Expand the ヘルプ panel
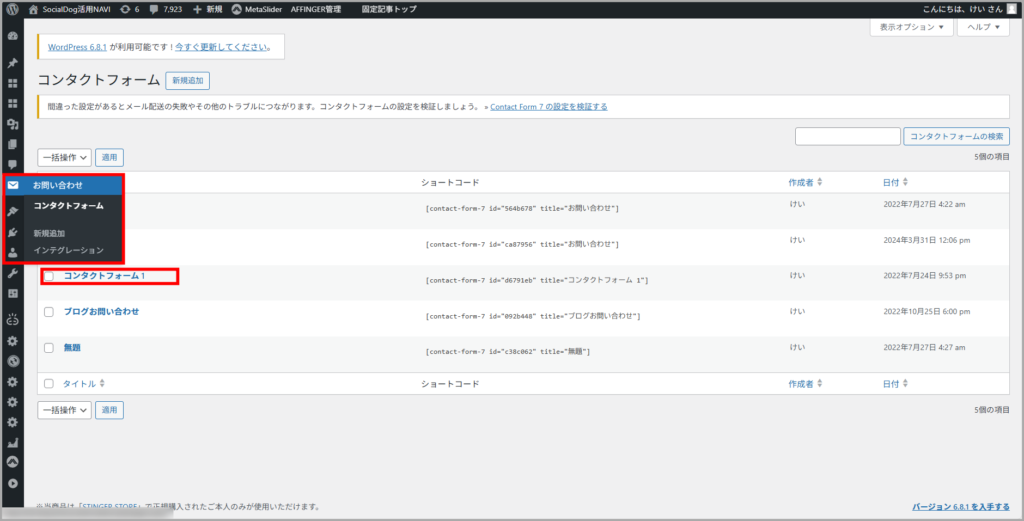Viewport: 1024px width, 521px height. (x=983, y=27)
